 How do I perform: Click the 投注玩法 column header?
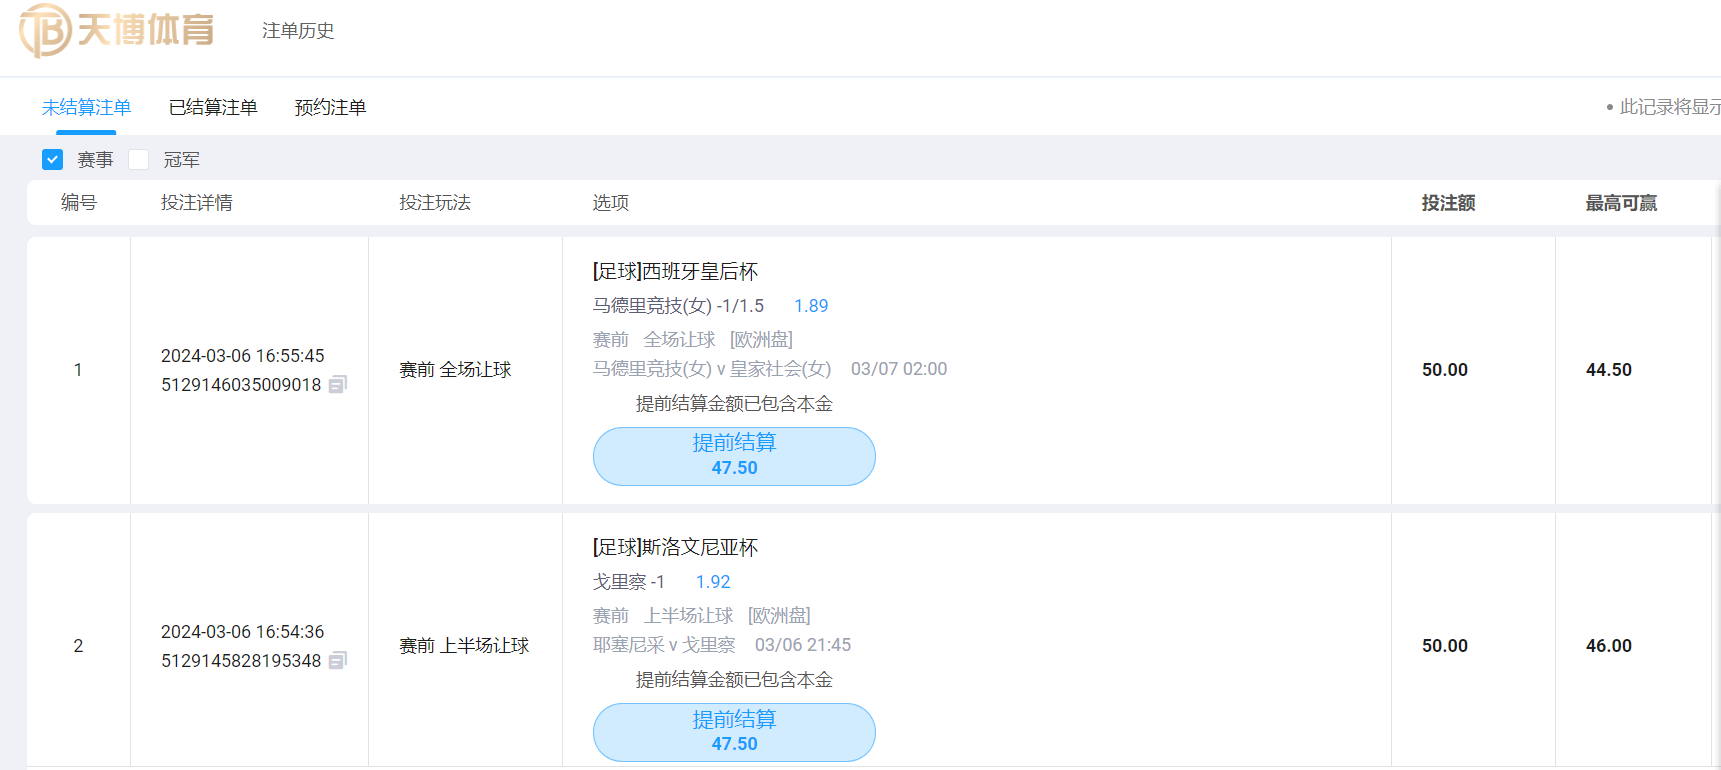435,203
